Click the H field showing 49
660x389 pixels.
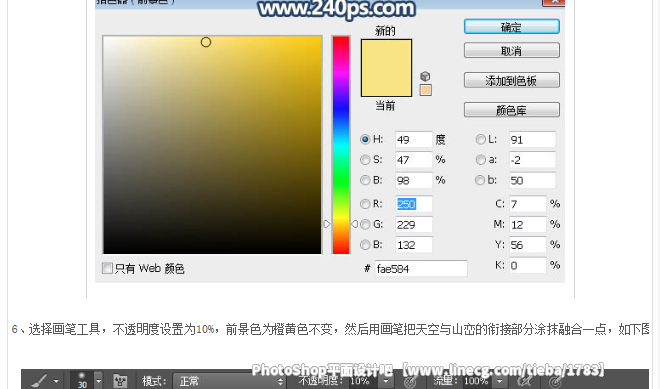[414, 139]
